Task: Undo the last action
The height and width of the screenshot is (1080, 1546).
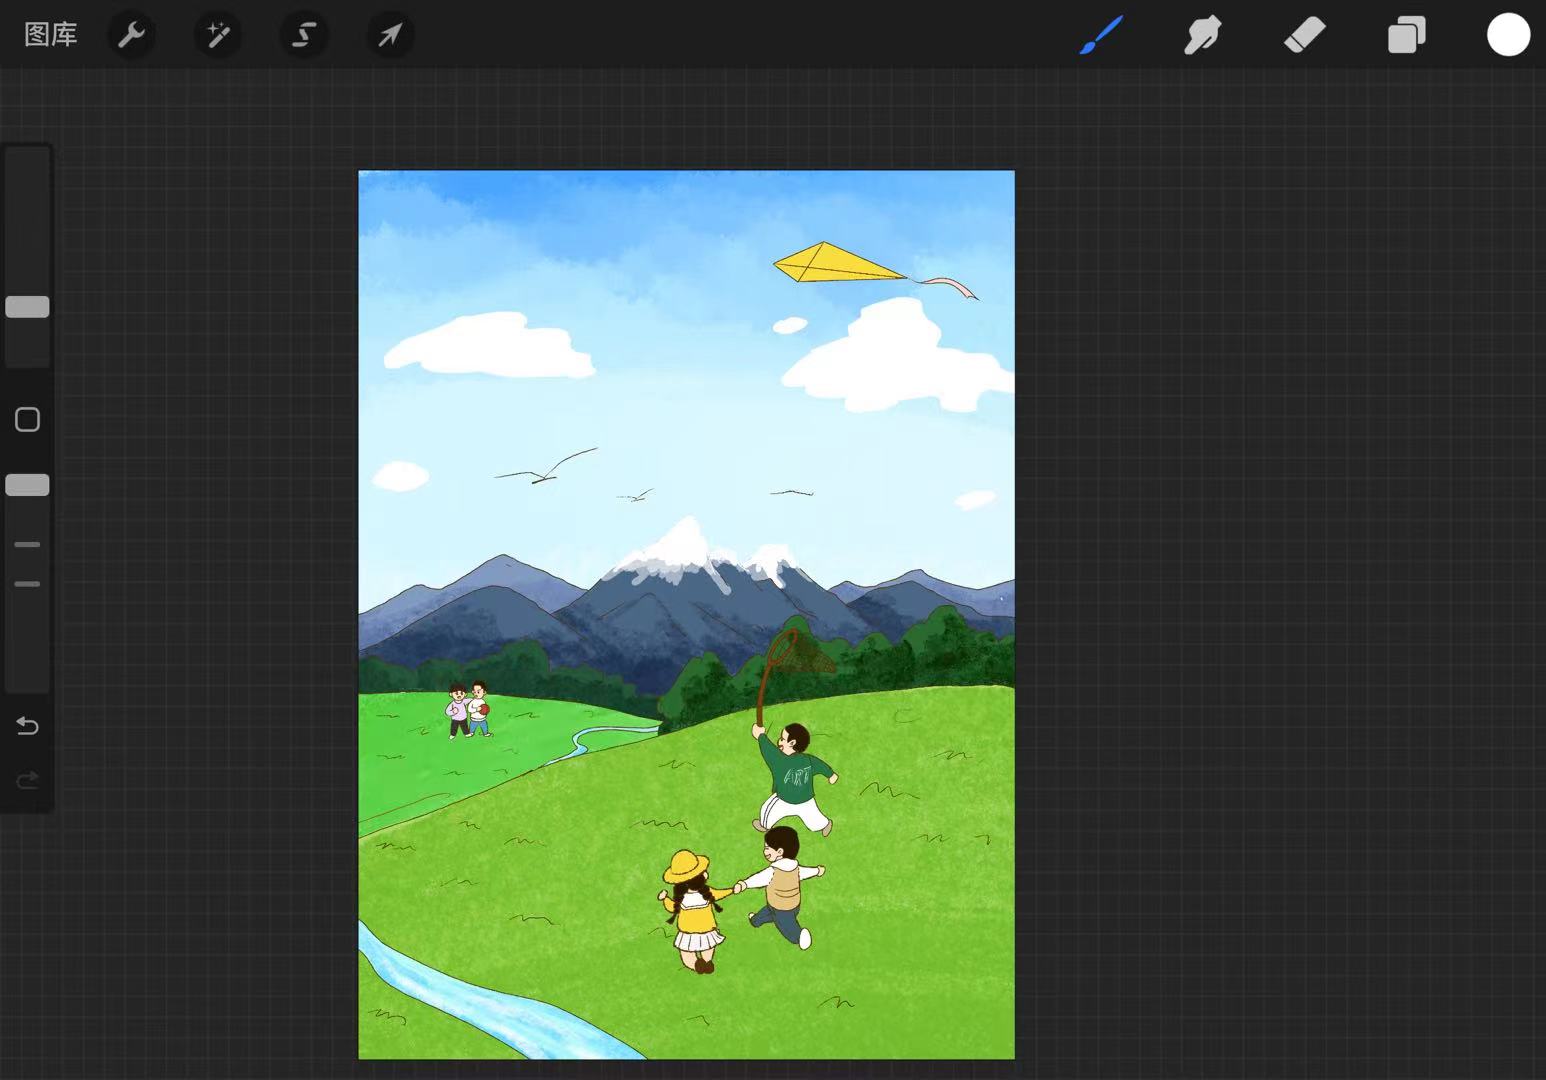Action: click(x=27, y=726)
